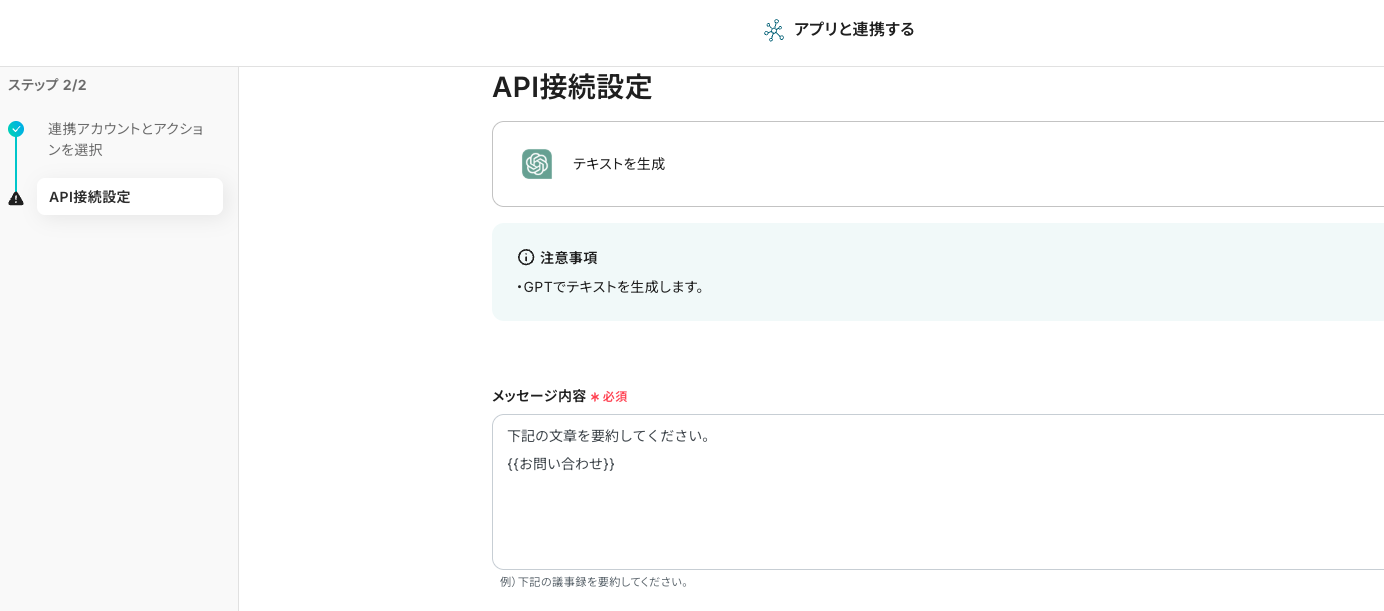Click the テキストを生成 action label

pyautogui.click(x=618, y=164)
